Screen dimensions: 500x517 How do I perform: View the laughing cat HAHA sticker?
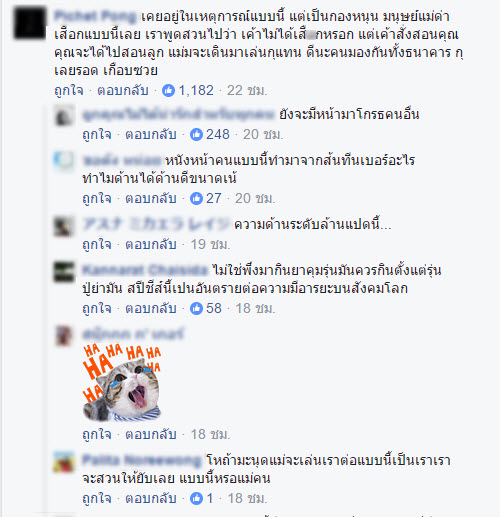122,382
